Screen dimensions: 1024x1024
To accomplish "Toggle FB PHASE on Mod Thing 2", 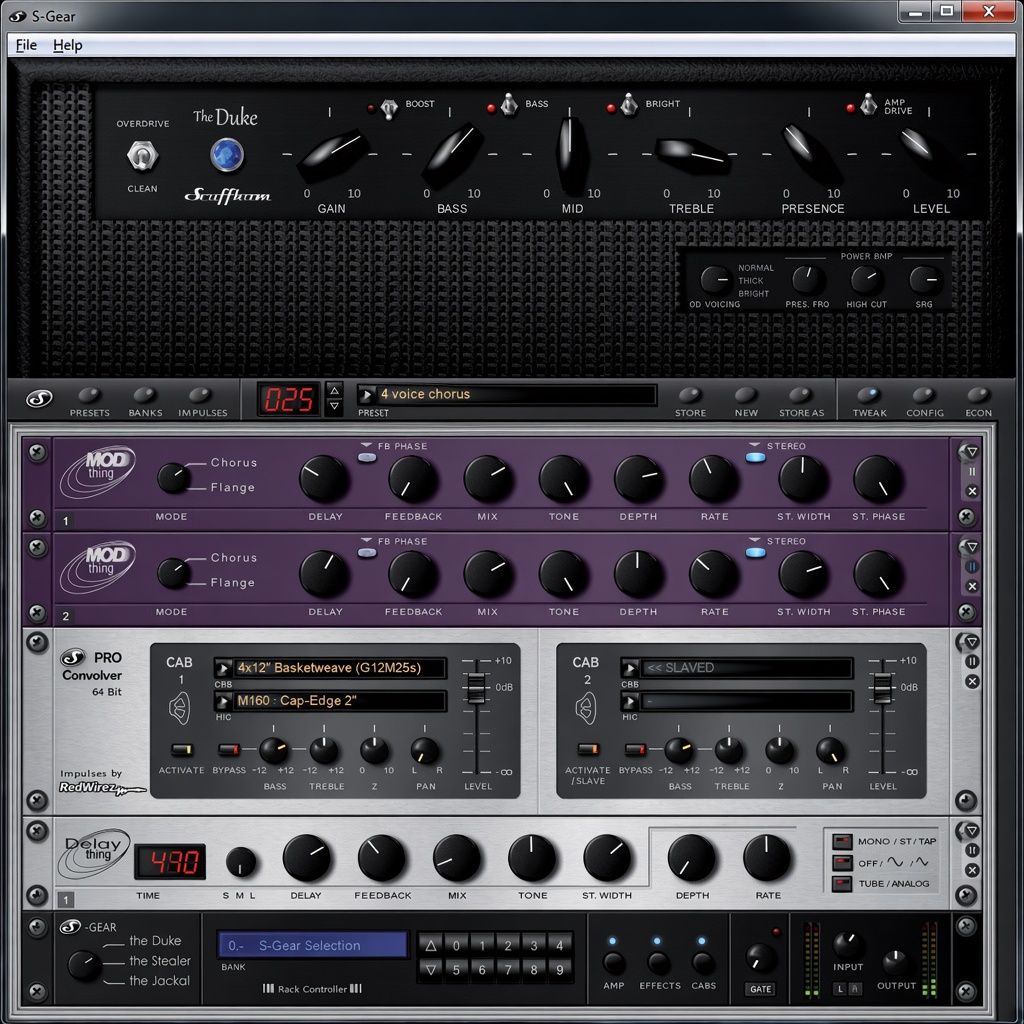I will [367, 553].
